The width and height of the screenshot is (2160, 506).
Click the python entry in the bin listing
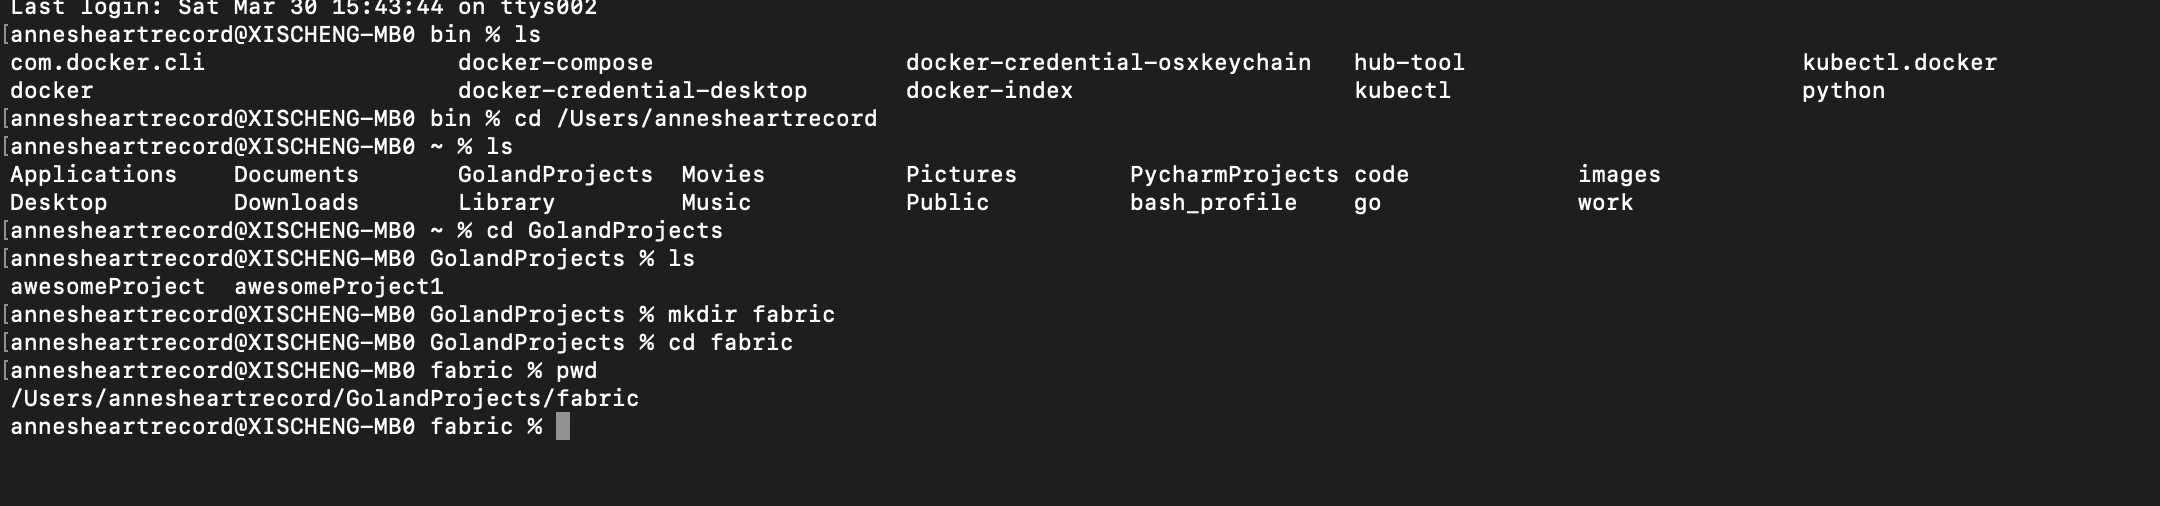(1843, 91)
